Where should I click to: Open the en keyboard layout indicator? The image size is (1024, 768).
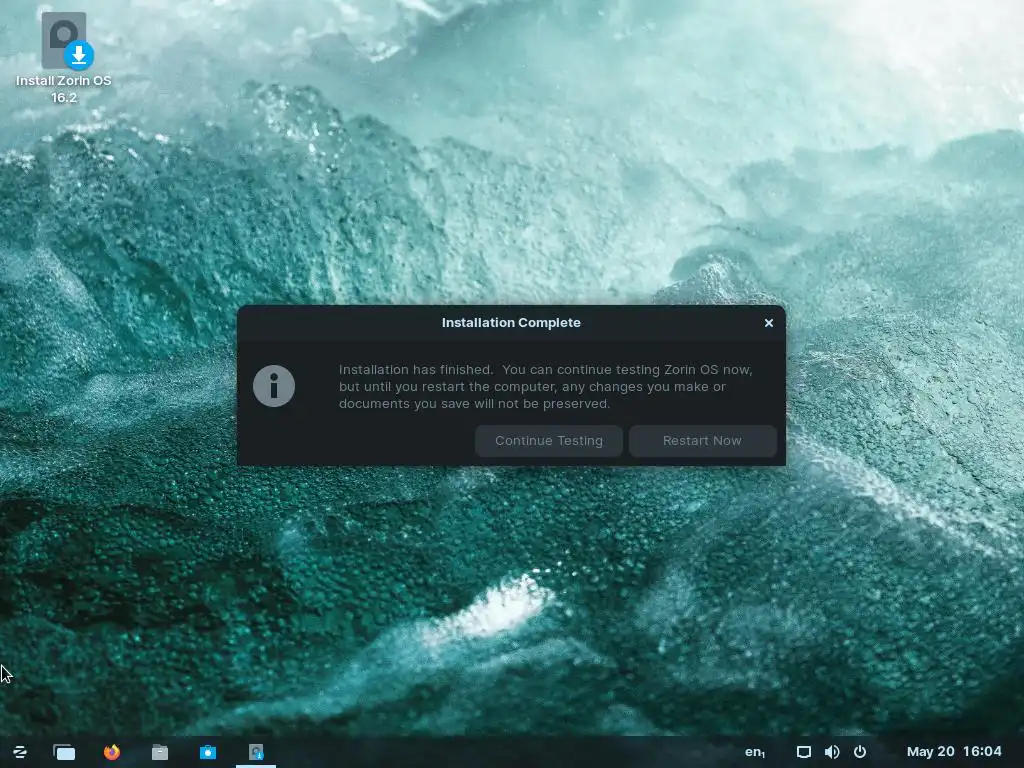tap(755, 752)
